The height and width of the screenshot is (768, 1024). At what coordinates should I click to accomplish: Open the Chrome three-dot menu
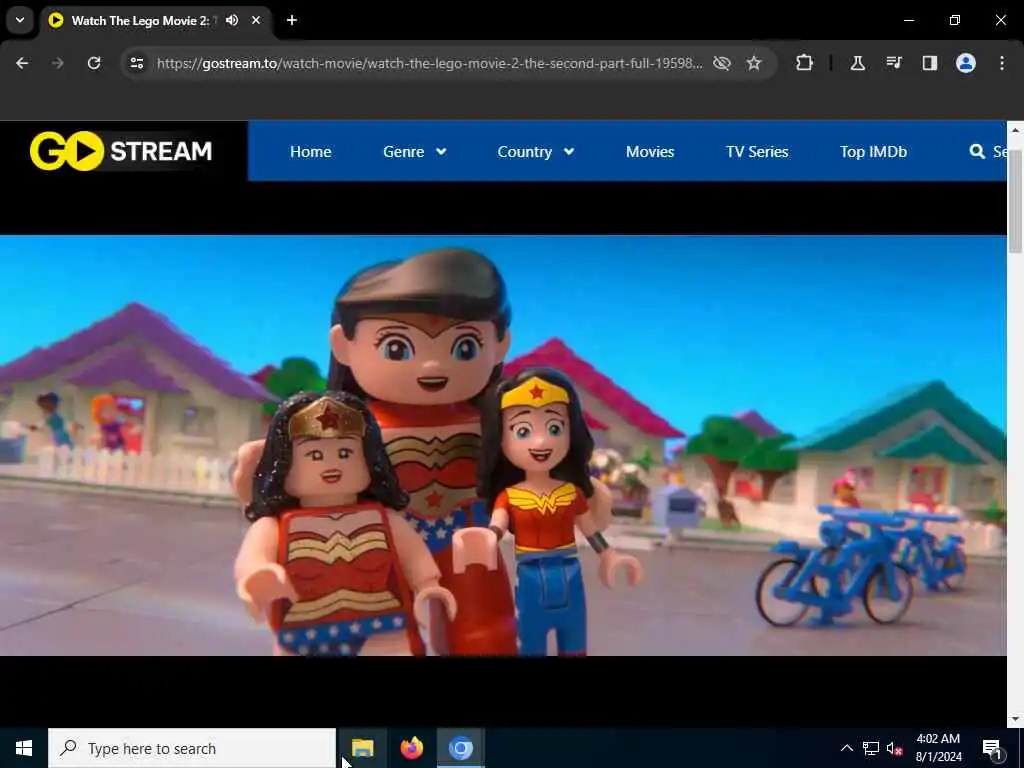(x=1002, y=63)
